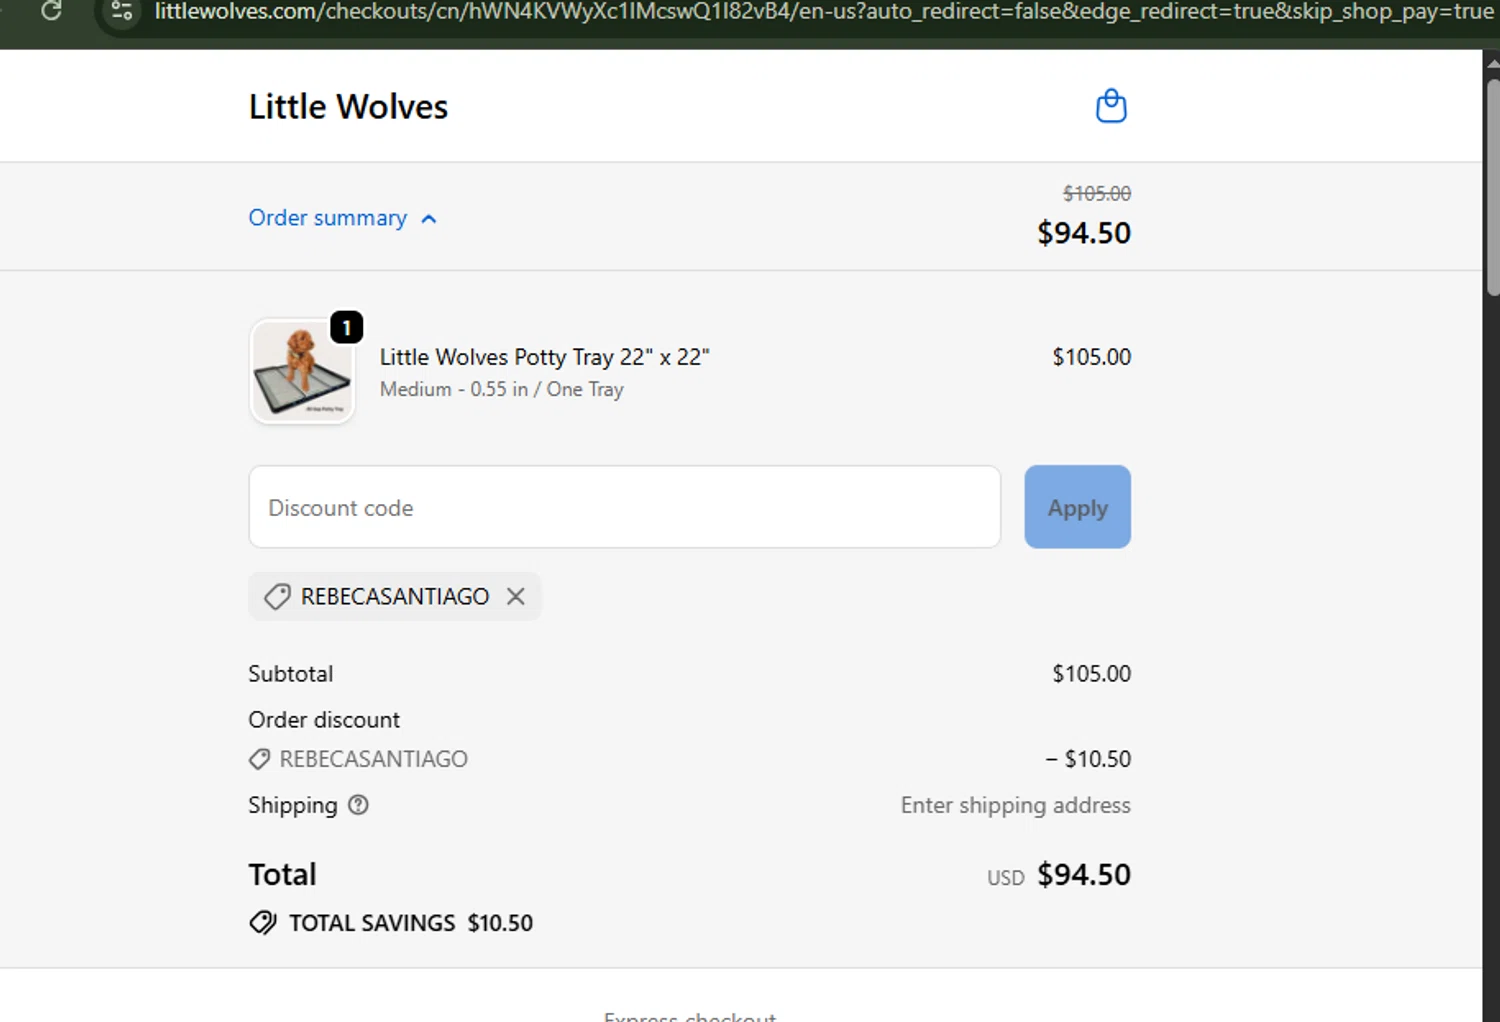Screen dimensions: 1500x1022
Task: Open the shopping bag cart icon
Action: (x=1111, y=106)
